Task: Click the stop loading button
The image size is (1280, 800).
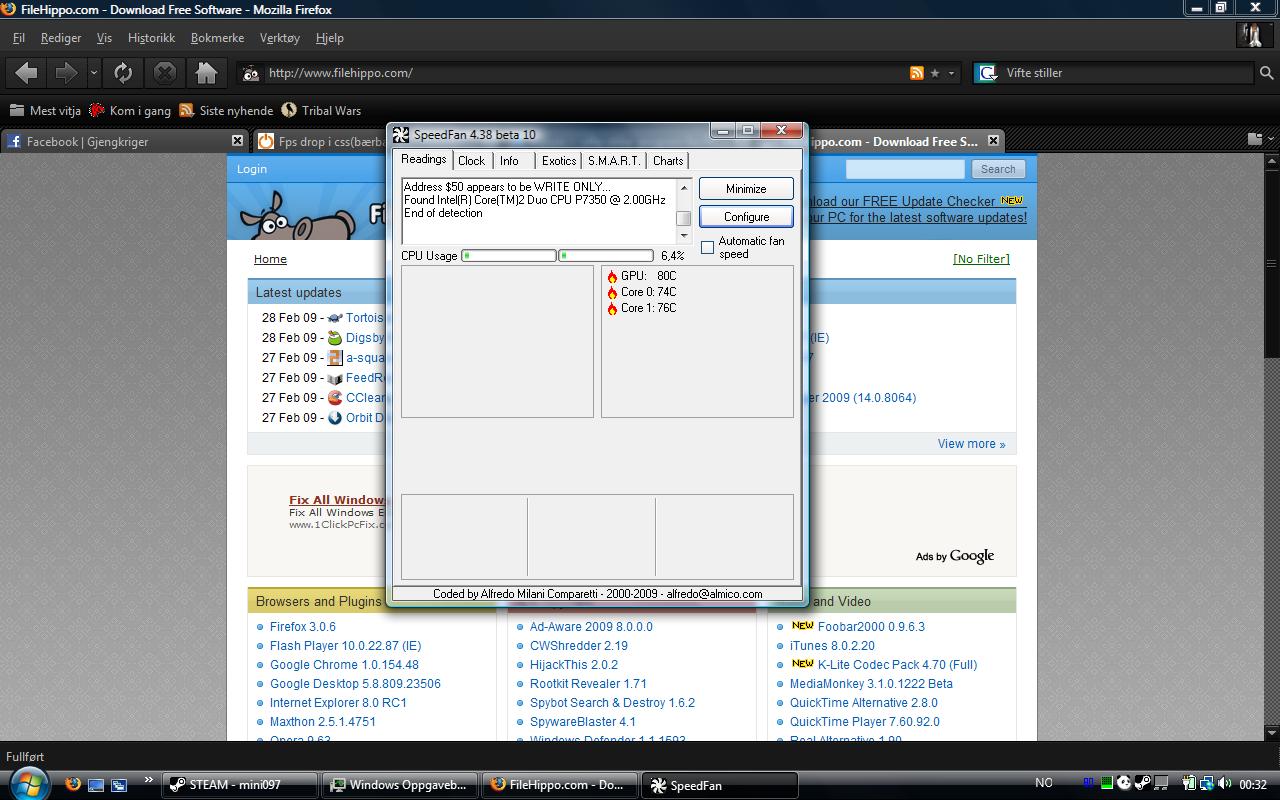Action: click(x=165, y=72)
